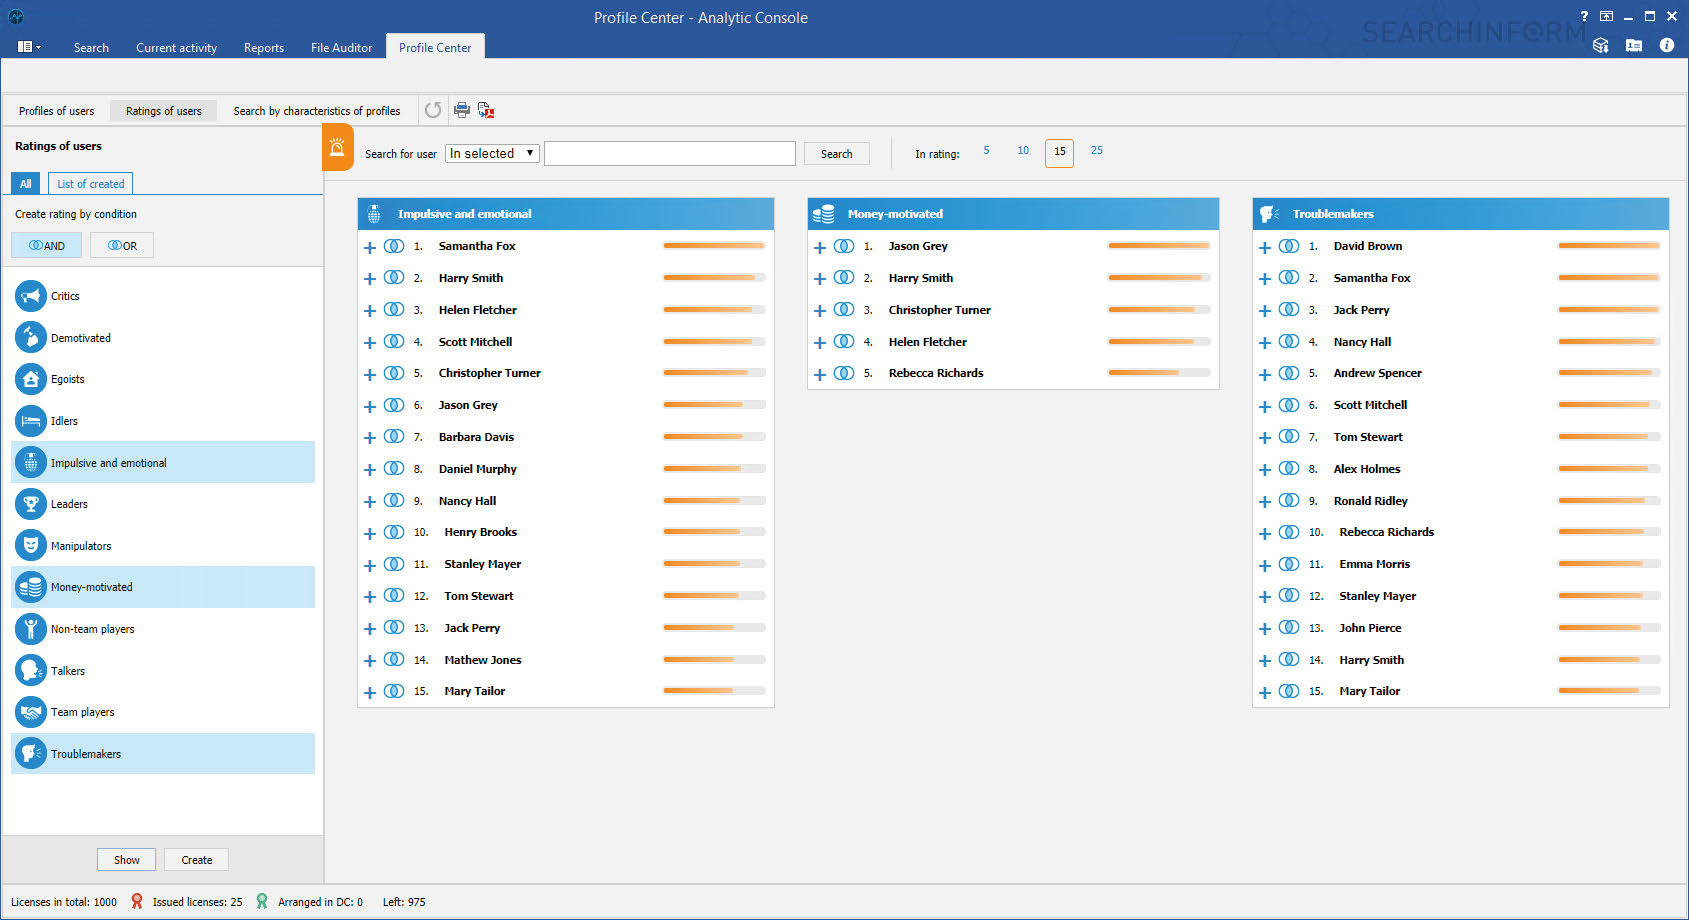The image size is (1689, 920).
Task: Click the info icon in top-right corner
Action: tap(1667, 45)
